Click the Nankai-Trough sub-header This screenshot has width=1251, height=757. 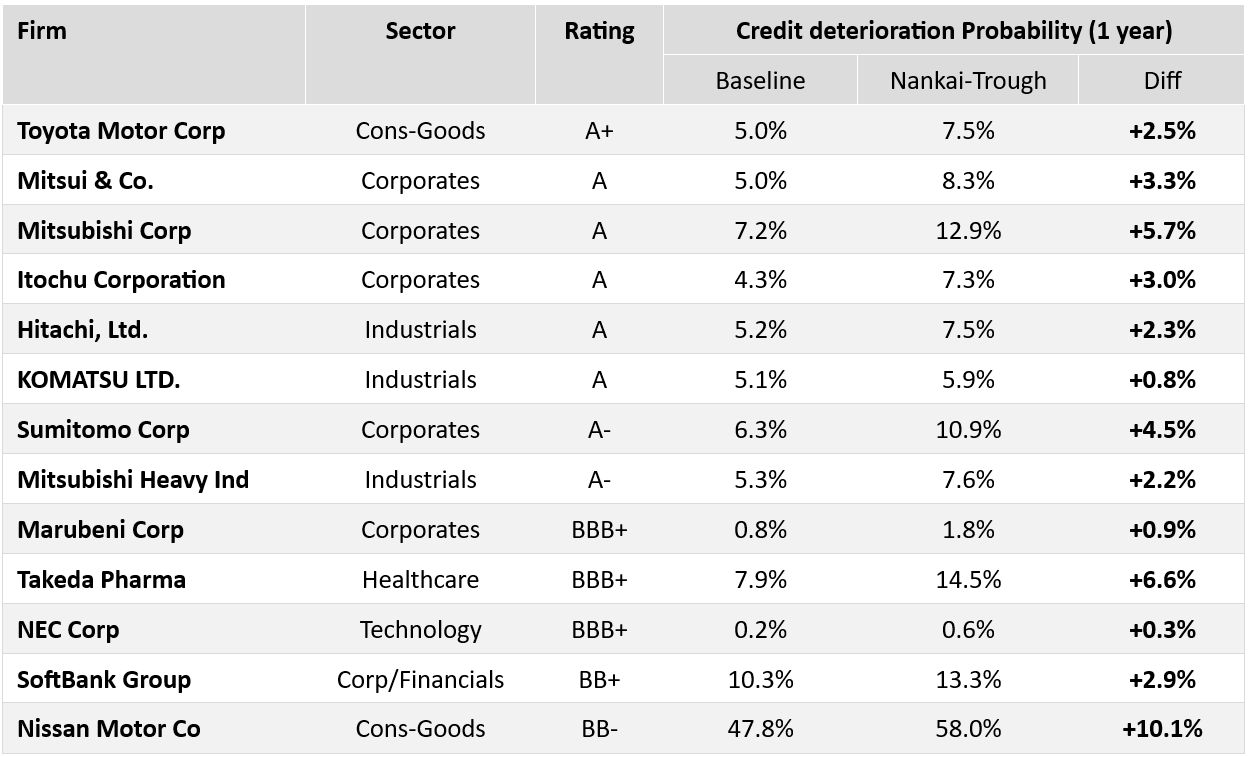(967, 81)
